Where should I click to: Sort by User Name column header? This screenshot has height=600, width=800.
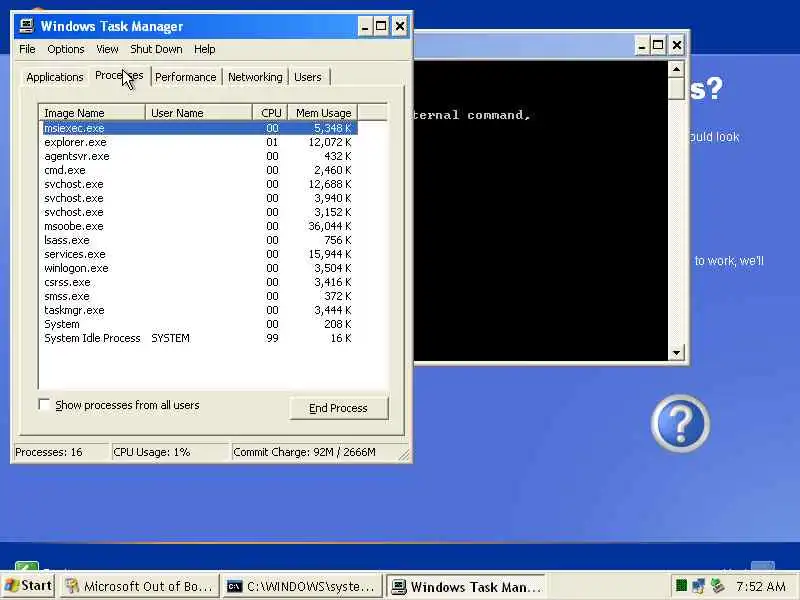[x=199, y=113]
